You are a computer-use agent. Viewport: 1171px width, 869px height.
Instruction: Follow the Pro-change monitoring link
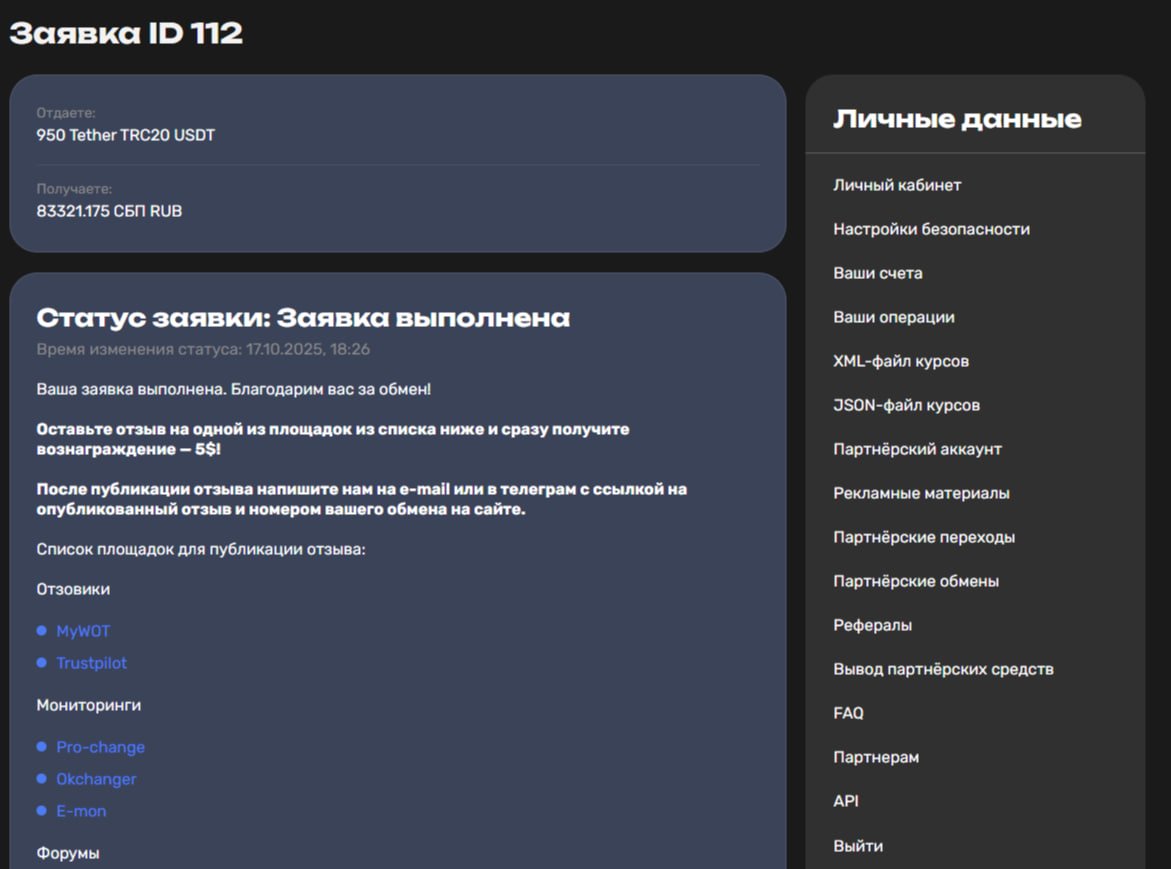100,747
